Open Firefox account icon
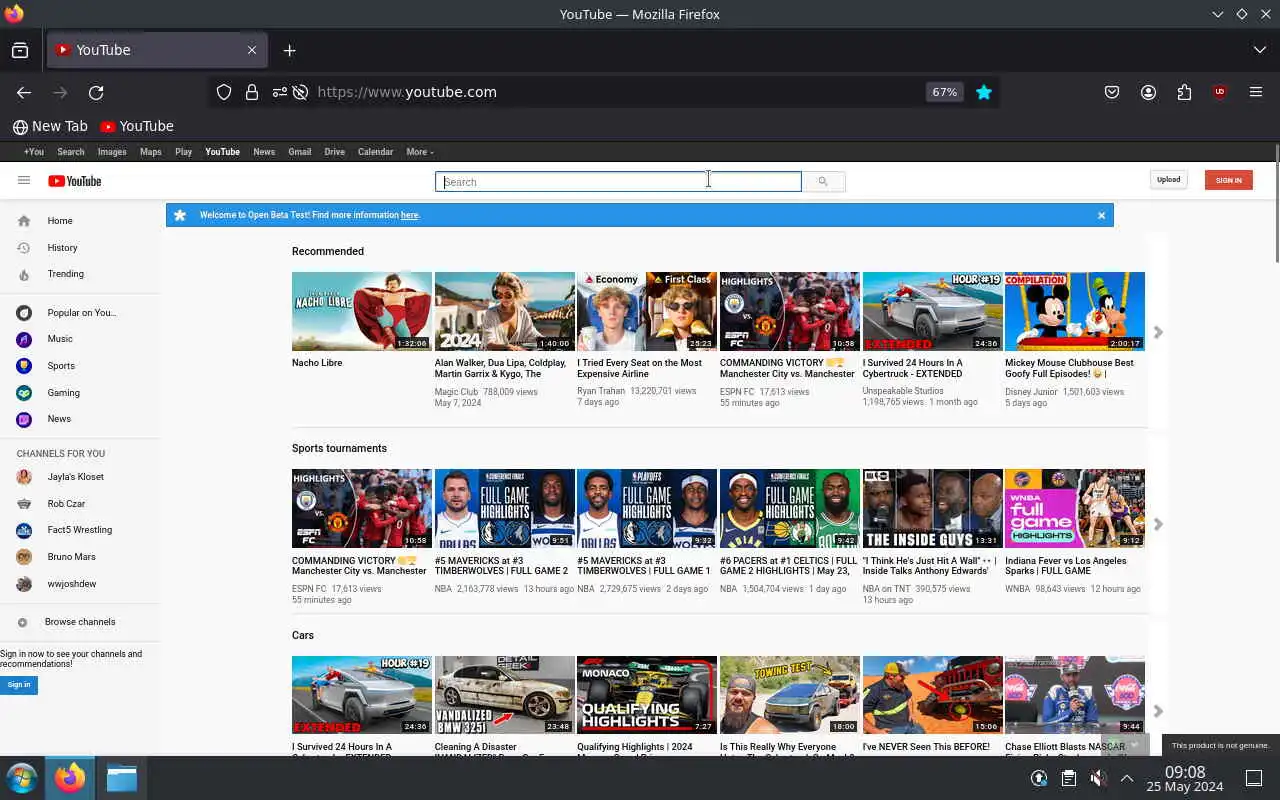This screenshot has height=800, width=1280. tap(1148, 92)
